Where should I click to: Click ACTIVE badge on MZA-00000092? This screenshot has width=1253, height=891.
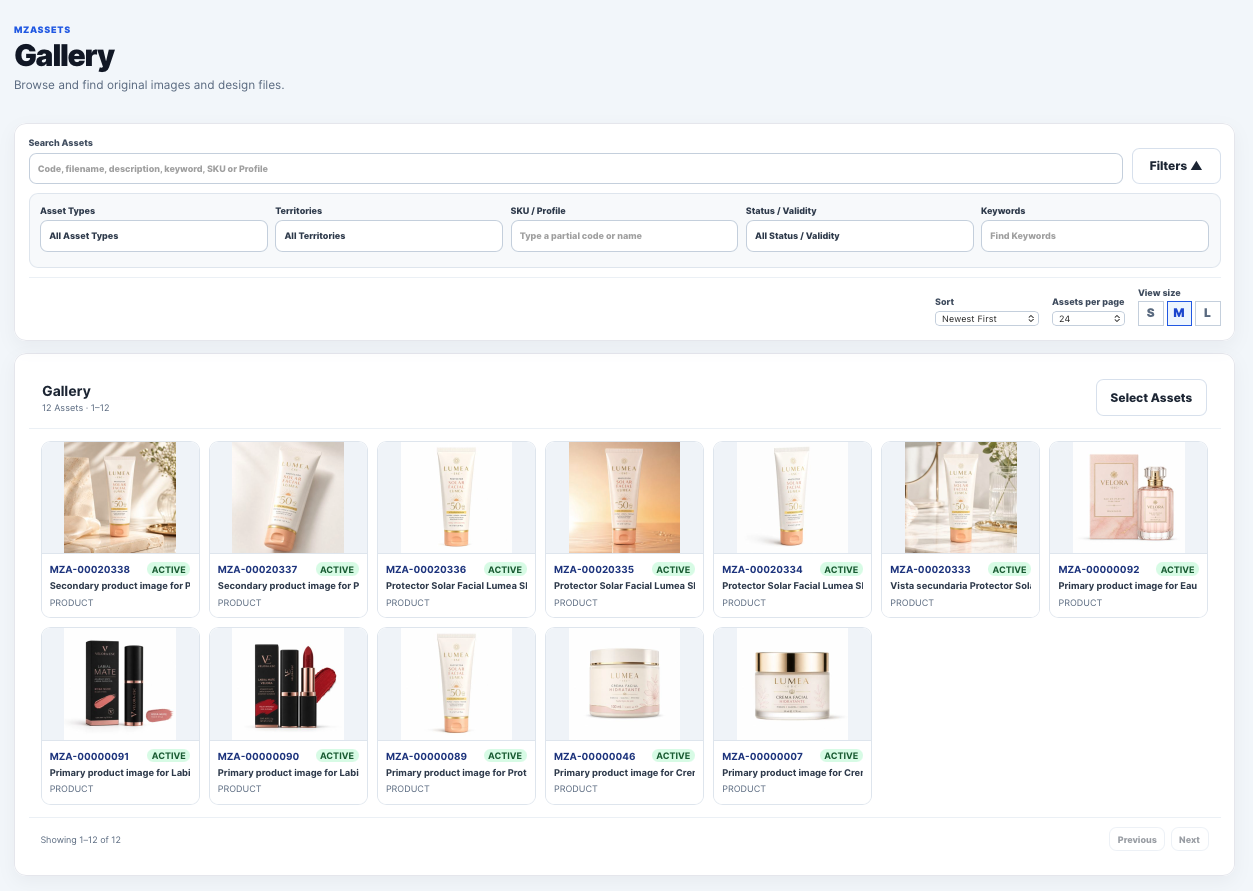point(1177,570)
